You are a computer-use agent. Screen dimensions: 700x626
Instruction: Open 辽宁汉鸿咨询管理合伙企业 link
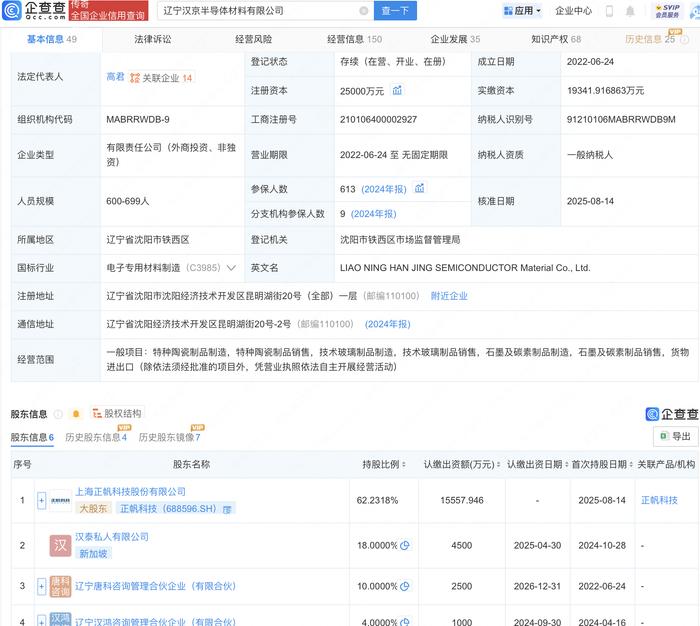point(155,622)
